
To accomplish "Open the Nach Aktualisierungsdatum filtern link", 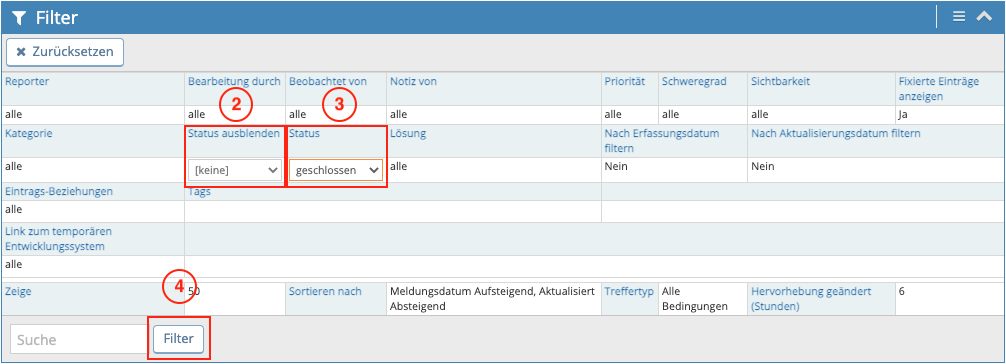I will 836,134.
